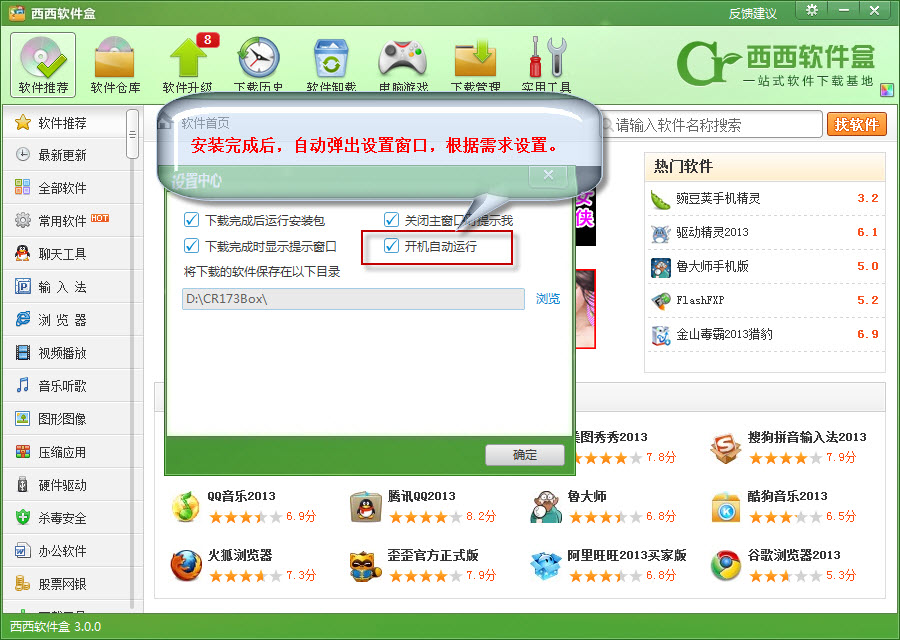Viewport: 900px width, 640px height.
Task: Open 反馈建议 in the title bar
Action: click(x=752, y=13)
